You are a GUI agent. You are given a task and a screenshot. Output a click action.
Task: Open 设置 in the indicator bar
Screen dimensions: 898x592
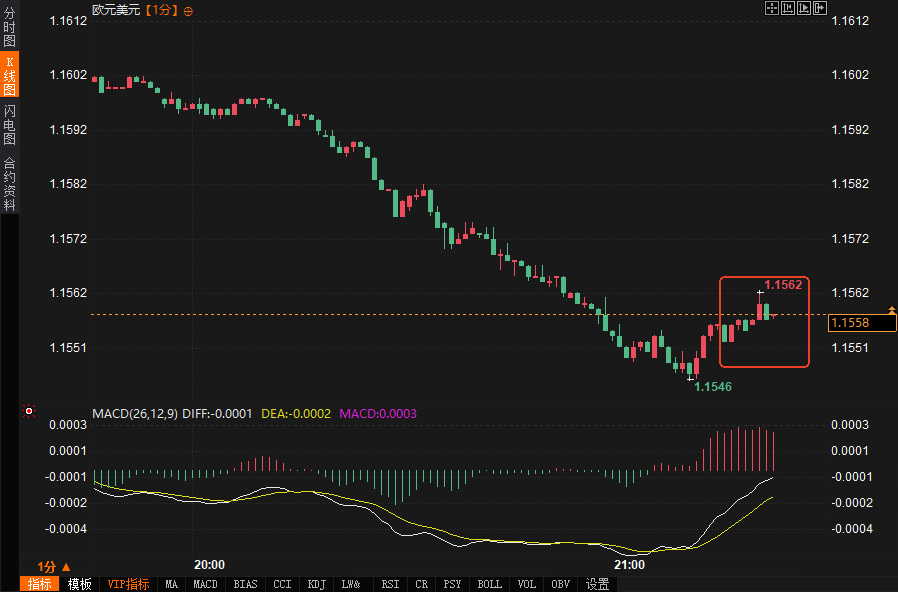click(x=598, y=584)
